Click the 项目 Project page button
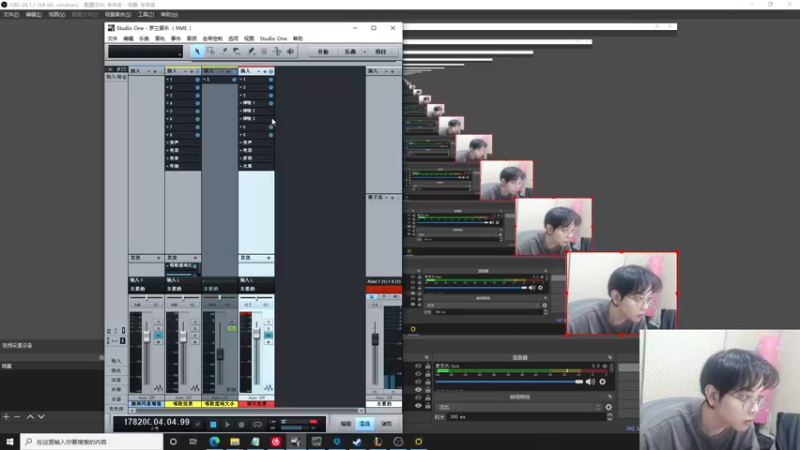Screen dimensions: 800x450 381,52
